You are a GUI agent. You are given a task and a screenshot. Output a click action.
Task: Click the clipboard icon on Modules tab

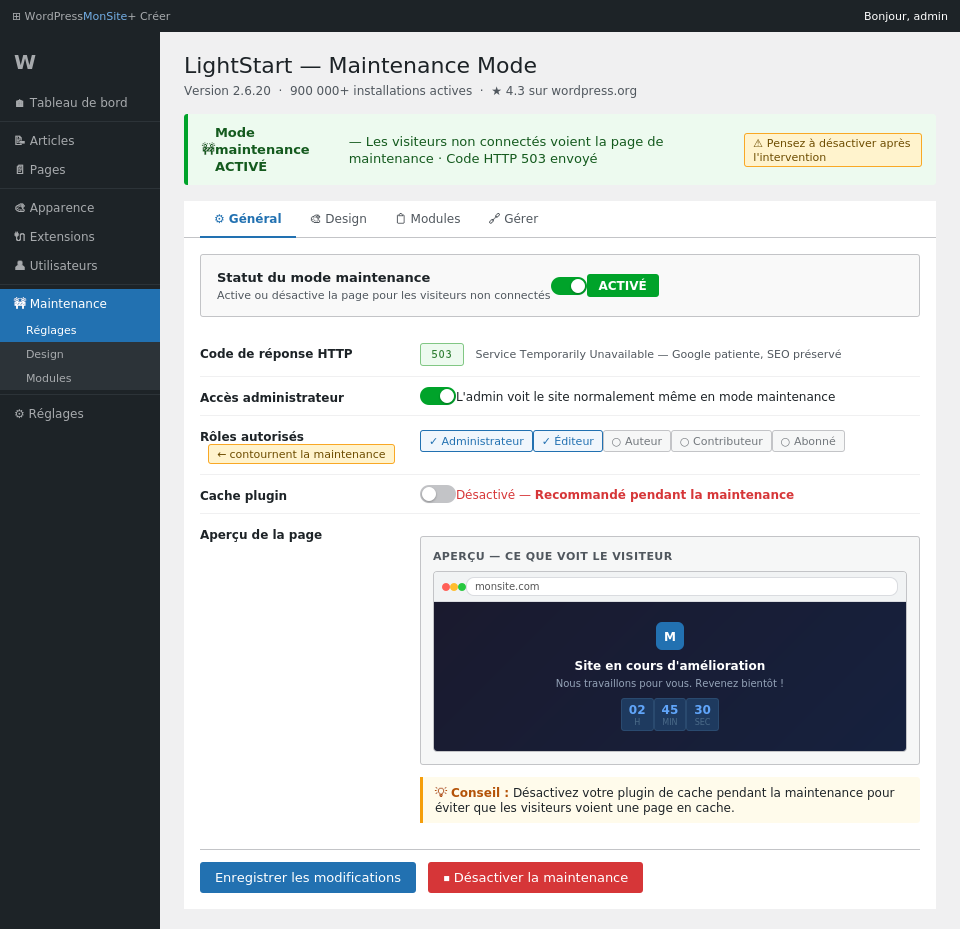[x=400, y=219]
